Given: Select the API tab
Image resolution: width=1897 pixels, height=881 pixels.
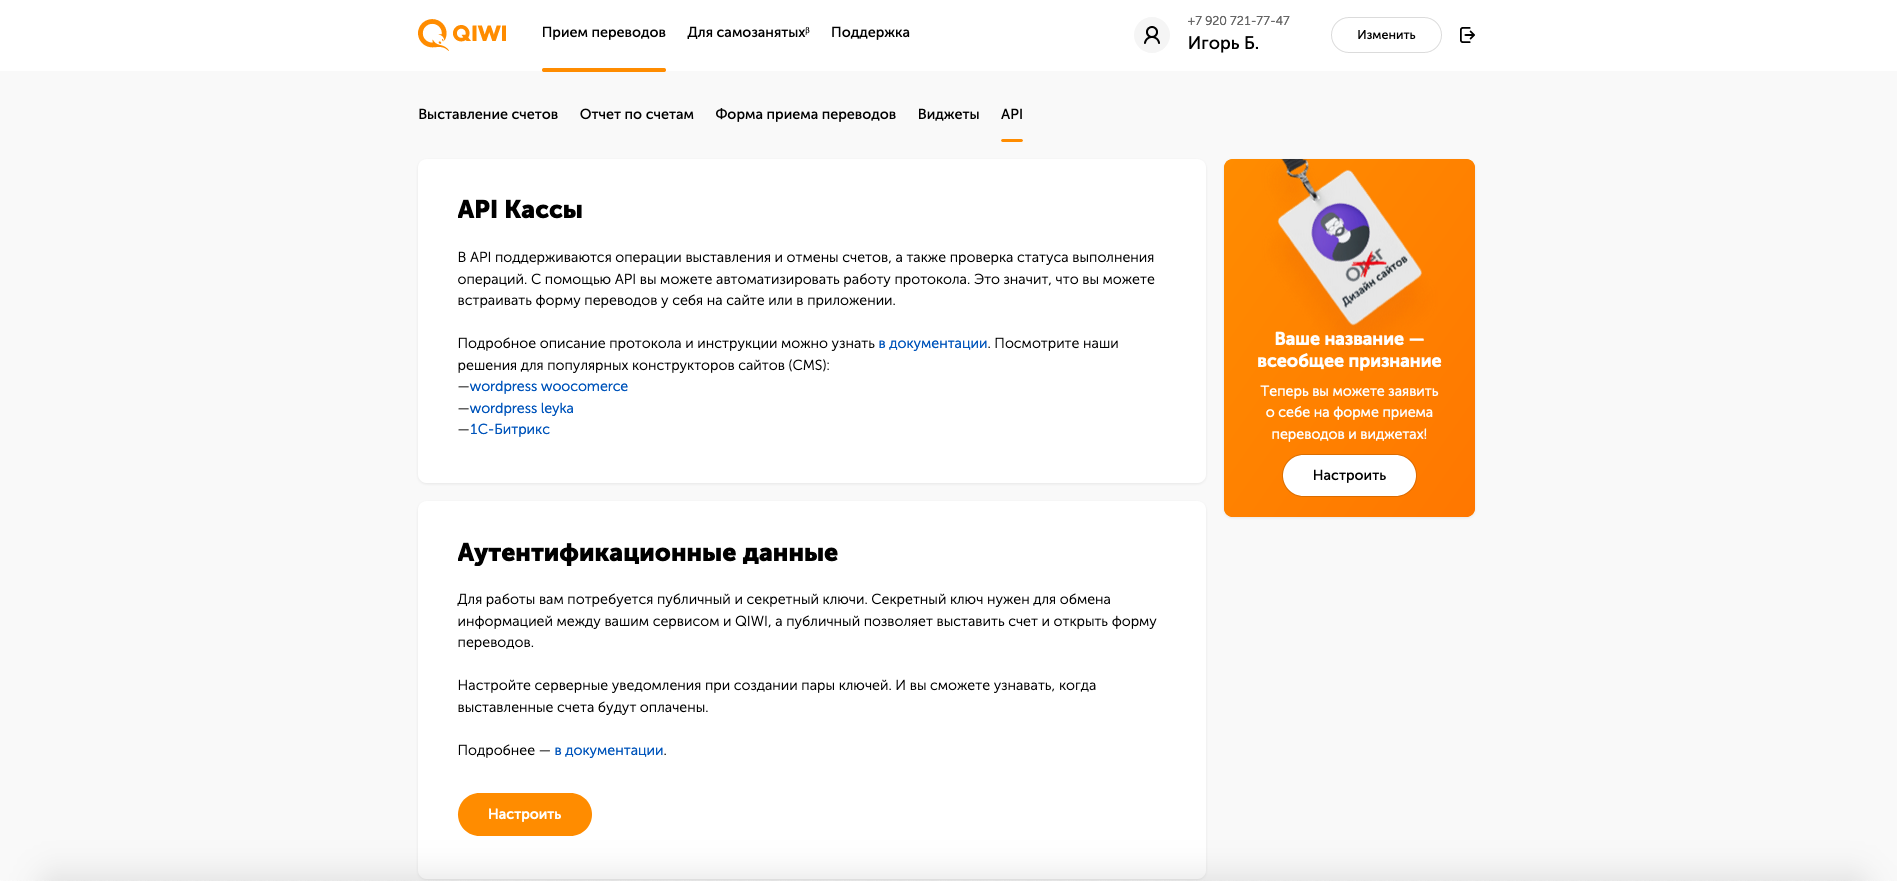Looking at the screenshot, I should 1012,114.
